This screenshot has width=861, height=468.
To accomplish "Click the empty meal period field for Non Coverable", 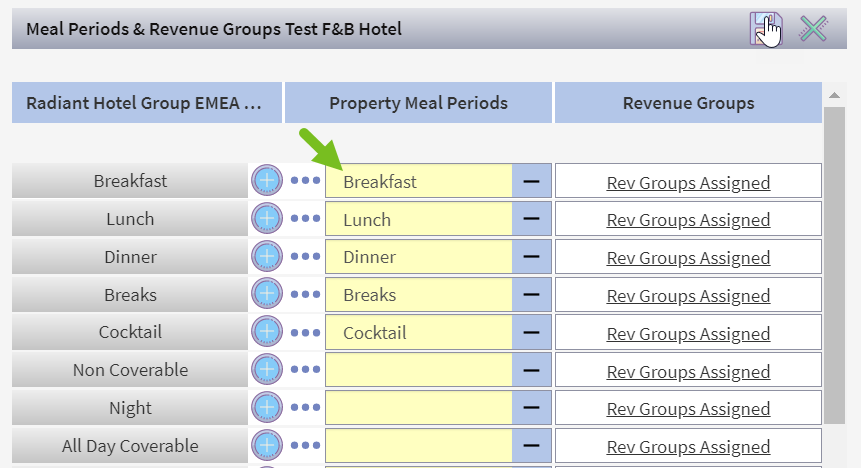I will point(418,370).
